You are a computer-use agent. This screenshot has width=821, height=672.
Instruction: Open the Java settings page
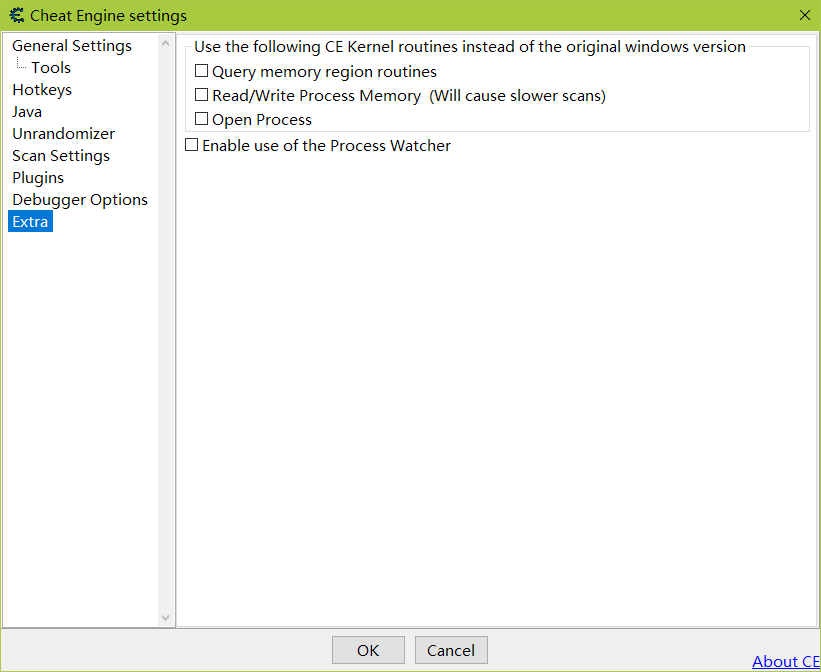27,112
